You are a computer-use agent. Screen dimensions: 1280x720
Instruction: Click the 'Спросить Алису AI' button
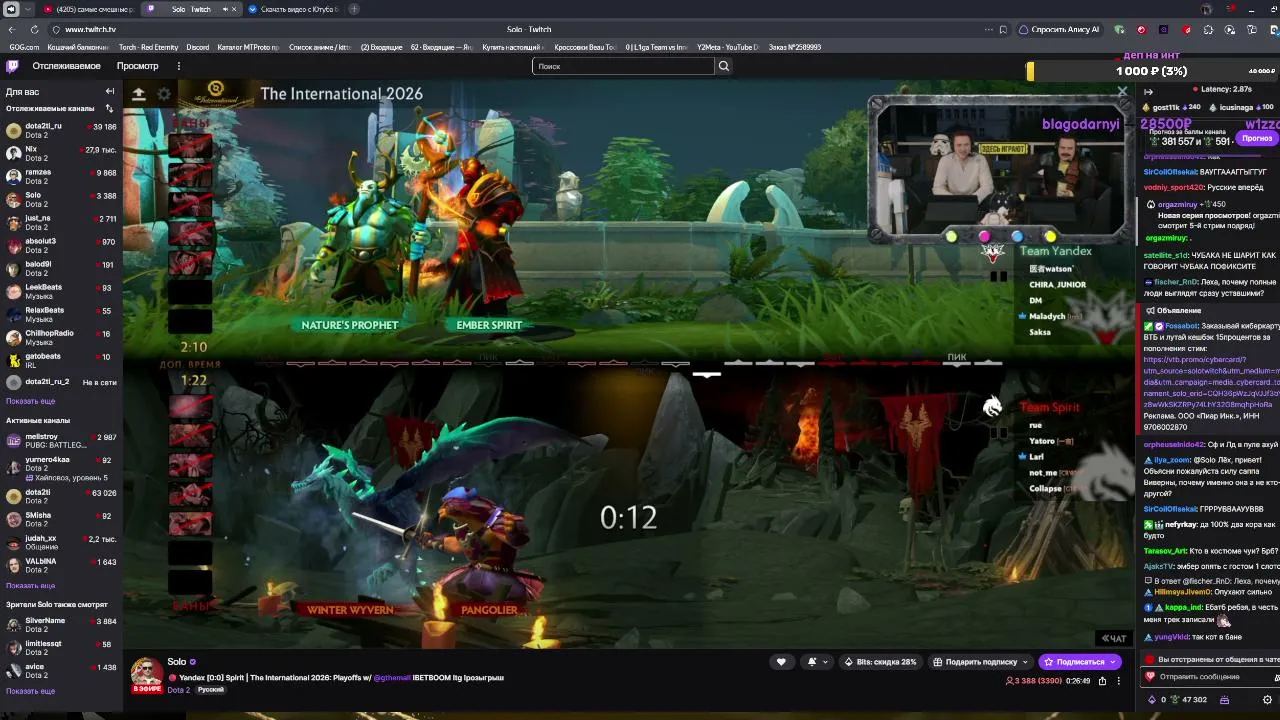click(x=1059, y=29)
